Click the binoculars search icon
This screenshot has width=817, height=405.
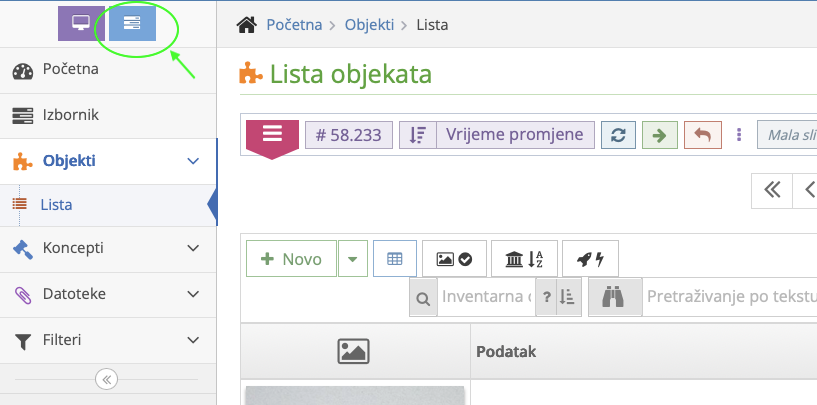[x=615, y=297]
